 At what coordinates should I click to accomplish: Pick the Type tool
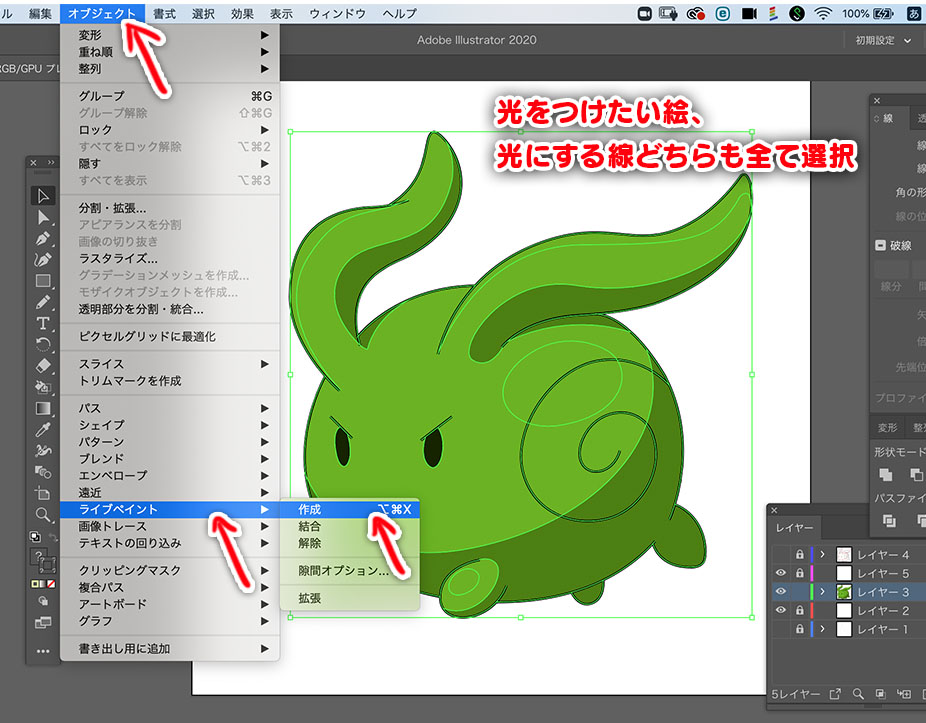point(43,323)
